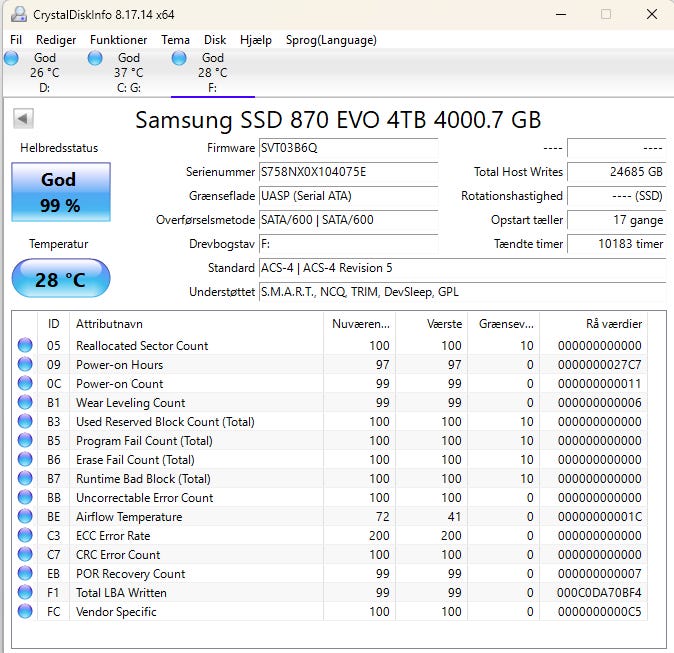This screenshot has height=653, width=674.
Task: Click status orb of Uncorrectable Error Count row
Action: click(x=25, y=497)
